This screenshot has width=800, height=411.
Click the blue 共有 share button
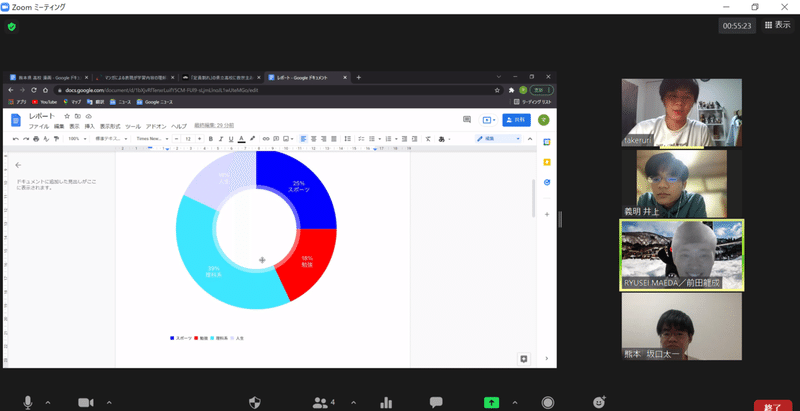point(516,120)
